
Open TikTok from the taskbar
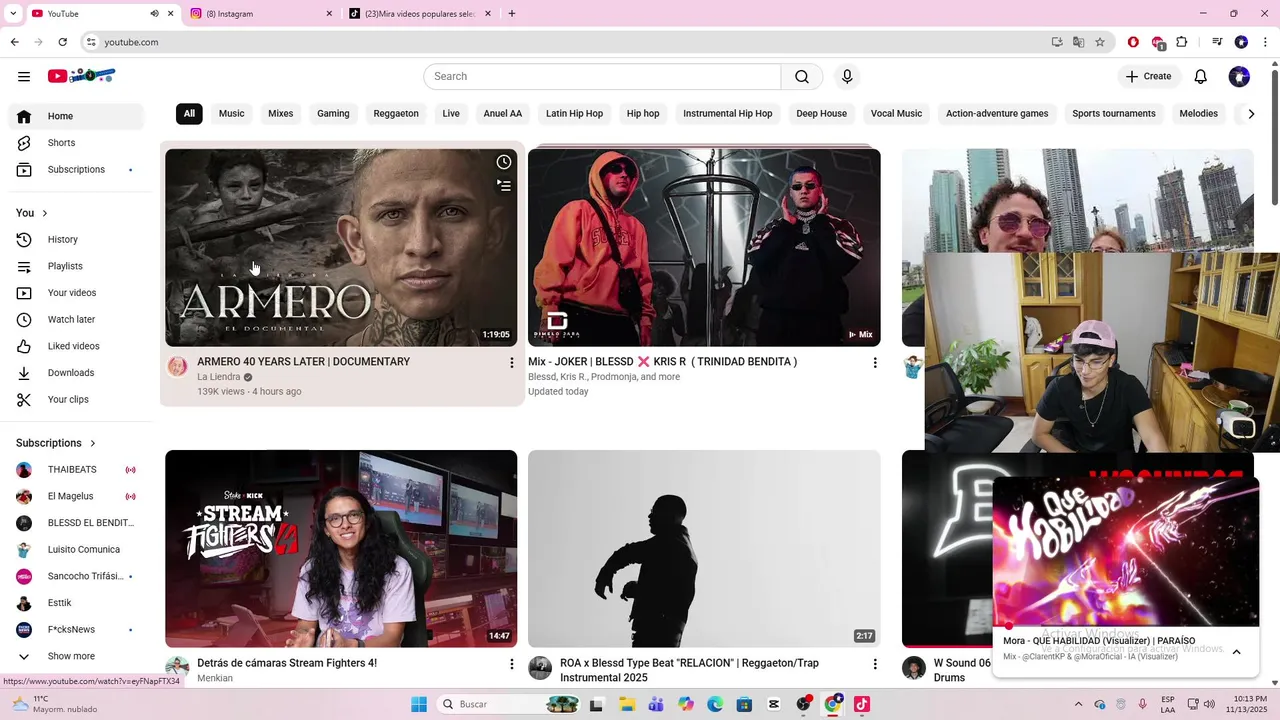(862, 704)
